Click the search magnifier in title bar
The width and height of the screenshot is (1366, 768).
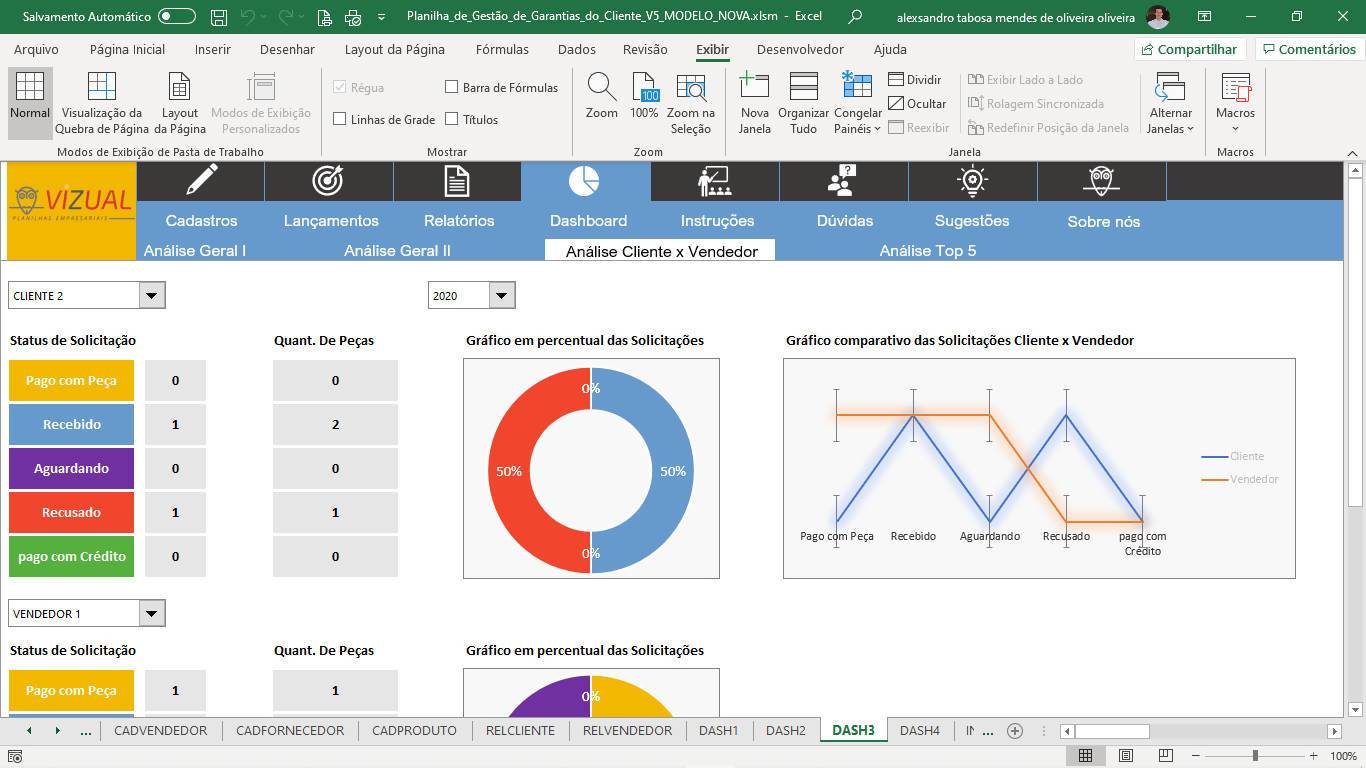(855, 17)
